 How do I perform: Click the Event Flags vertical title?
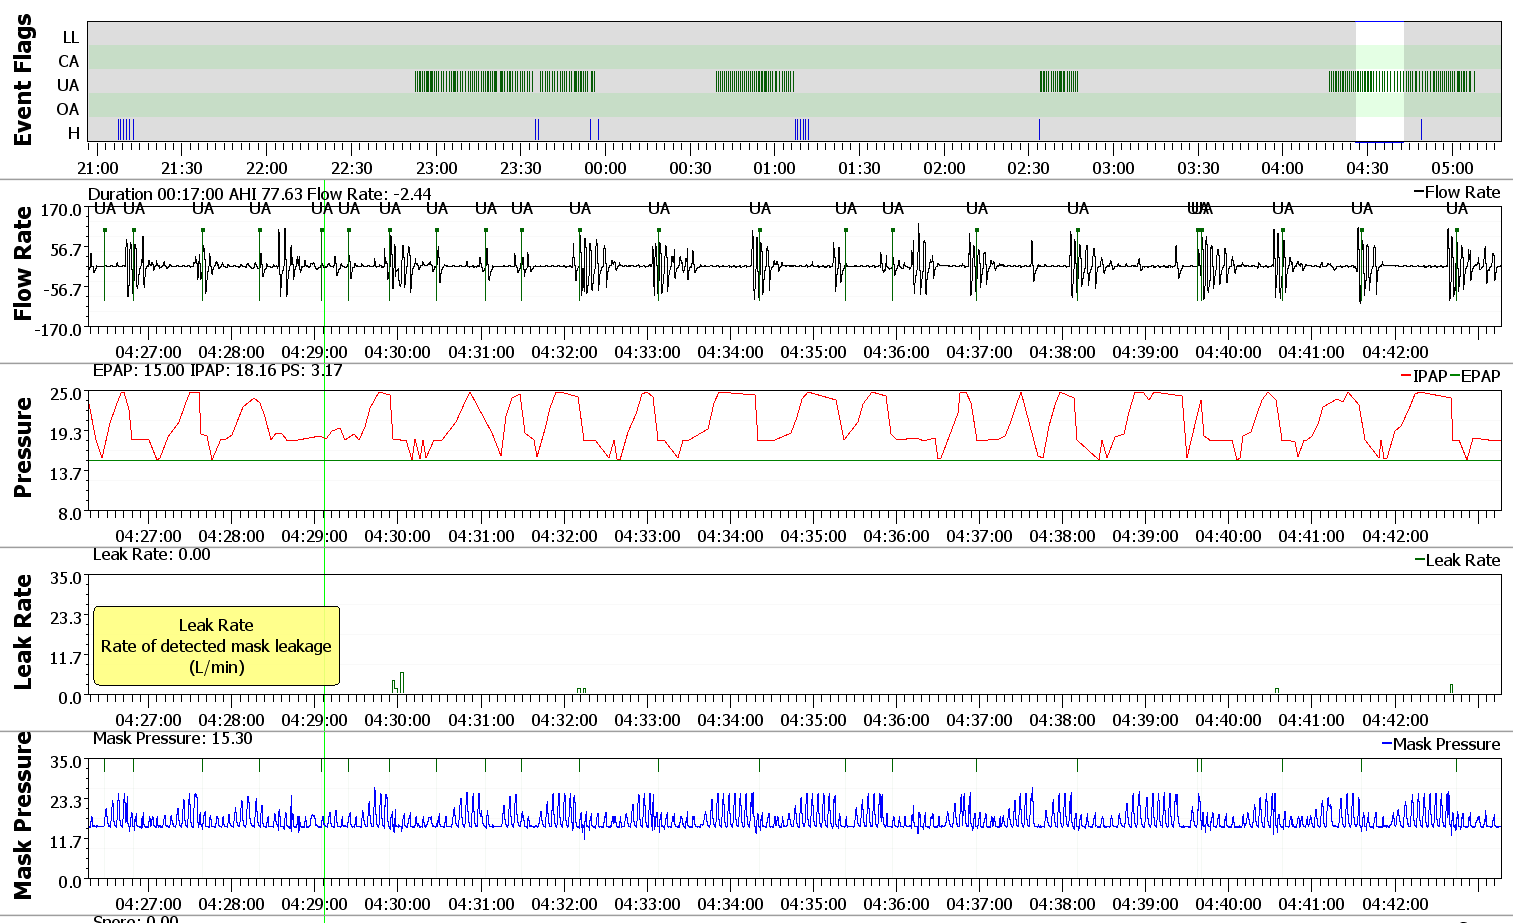pyautogui.click(x=22, y=81)
